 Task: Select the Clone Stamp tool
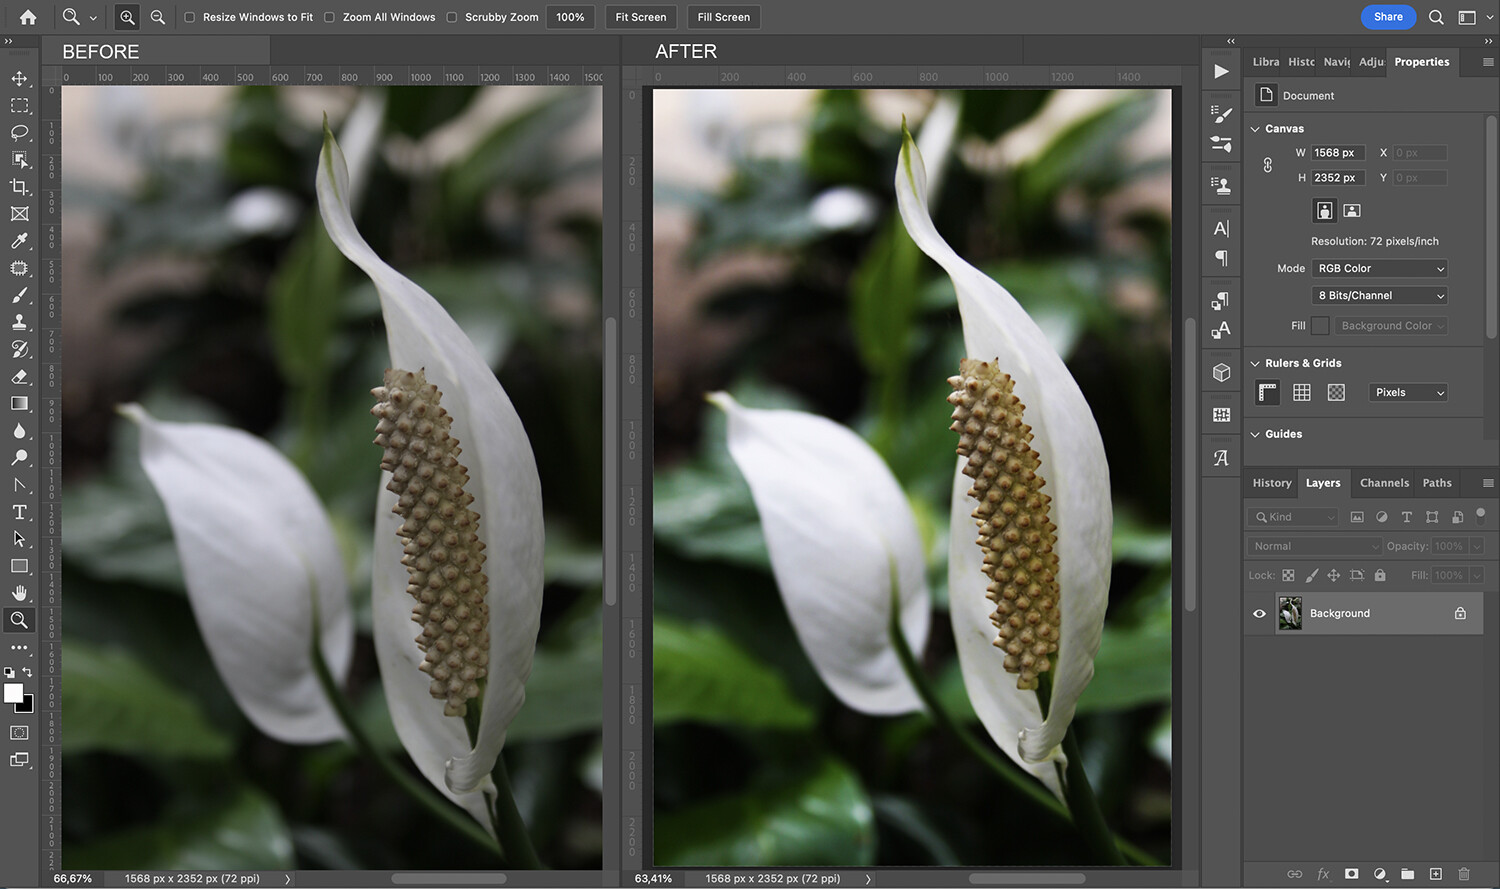pos(20,322)
